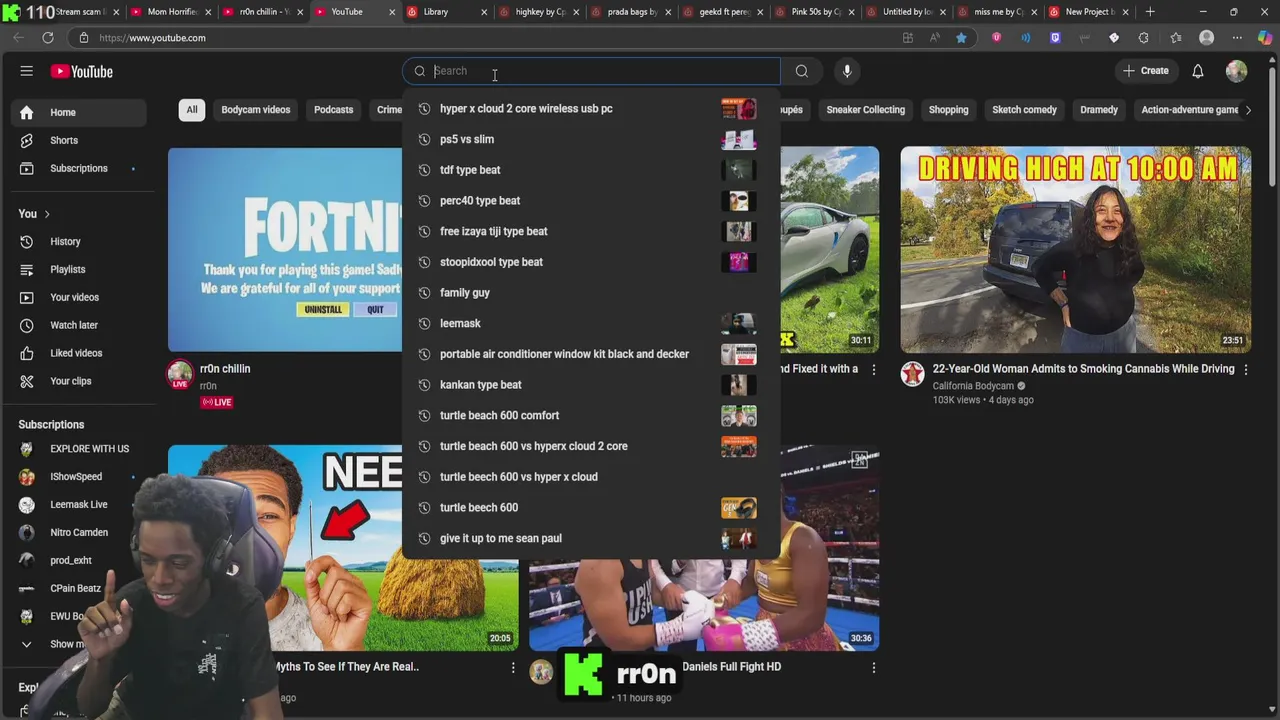Open the notifications bell
Viewport: 1280px width, 720px height.
pos(1198,71)
